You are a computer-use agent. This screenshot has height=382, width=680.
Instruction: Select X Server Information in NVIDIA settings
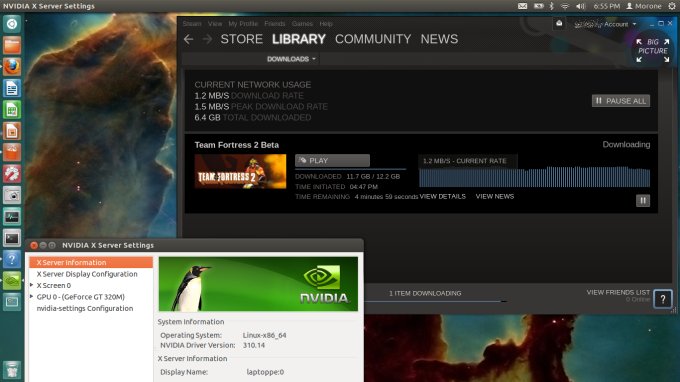(91, 262)
